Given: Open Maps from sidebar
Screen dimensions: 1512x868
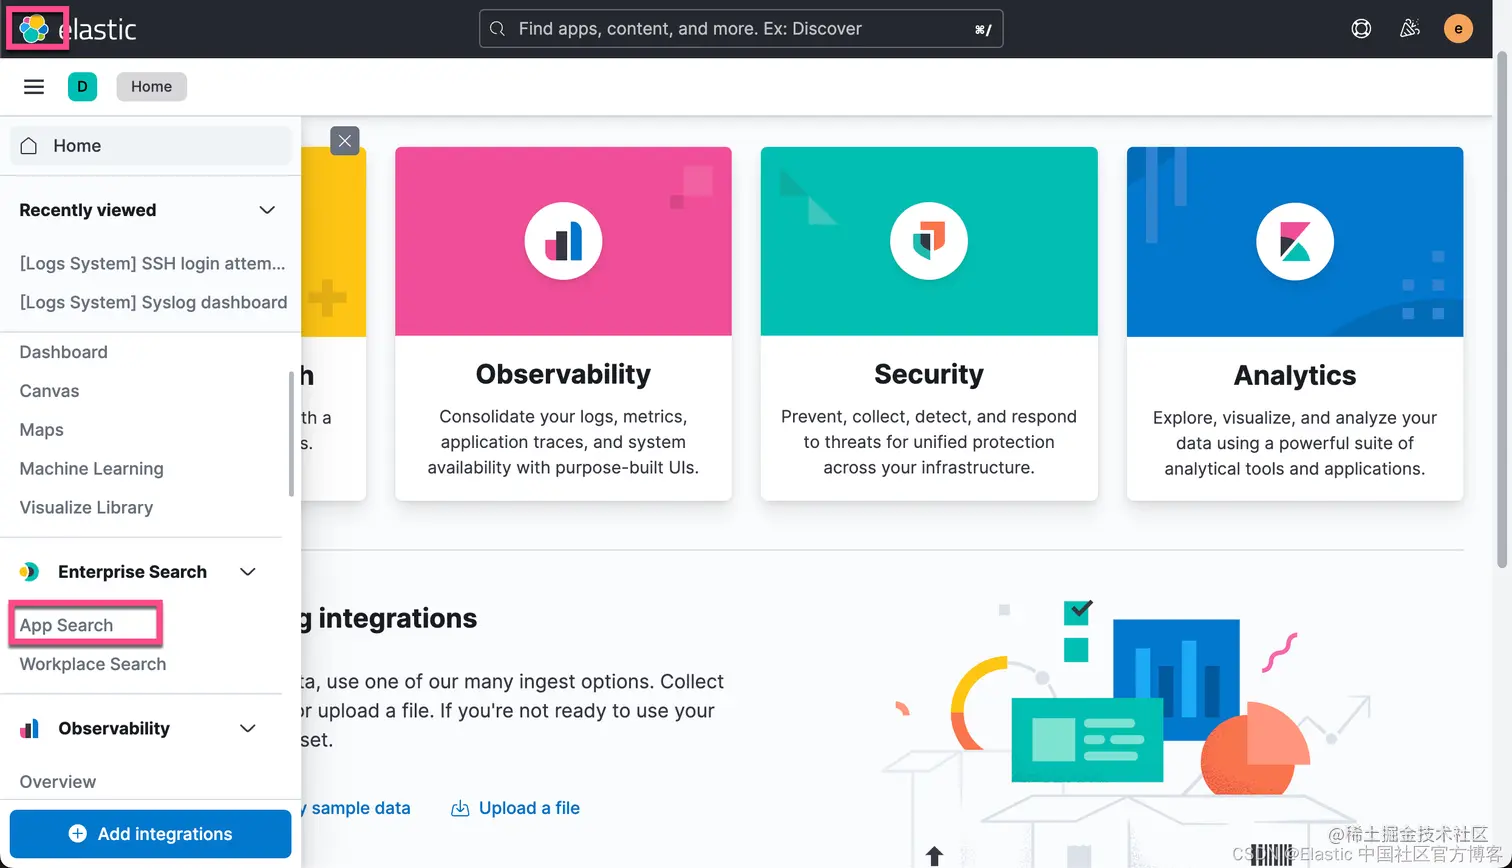Looking at the screenshot, I should [41, 430].
